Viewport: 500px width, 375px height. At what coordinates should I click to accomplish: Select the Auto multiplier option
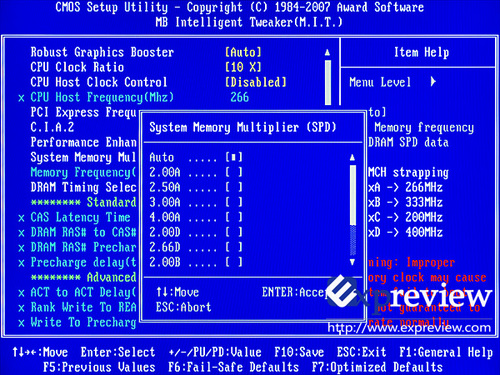196,157
